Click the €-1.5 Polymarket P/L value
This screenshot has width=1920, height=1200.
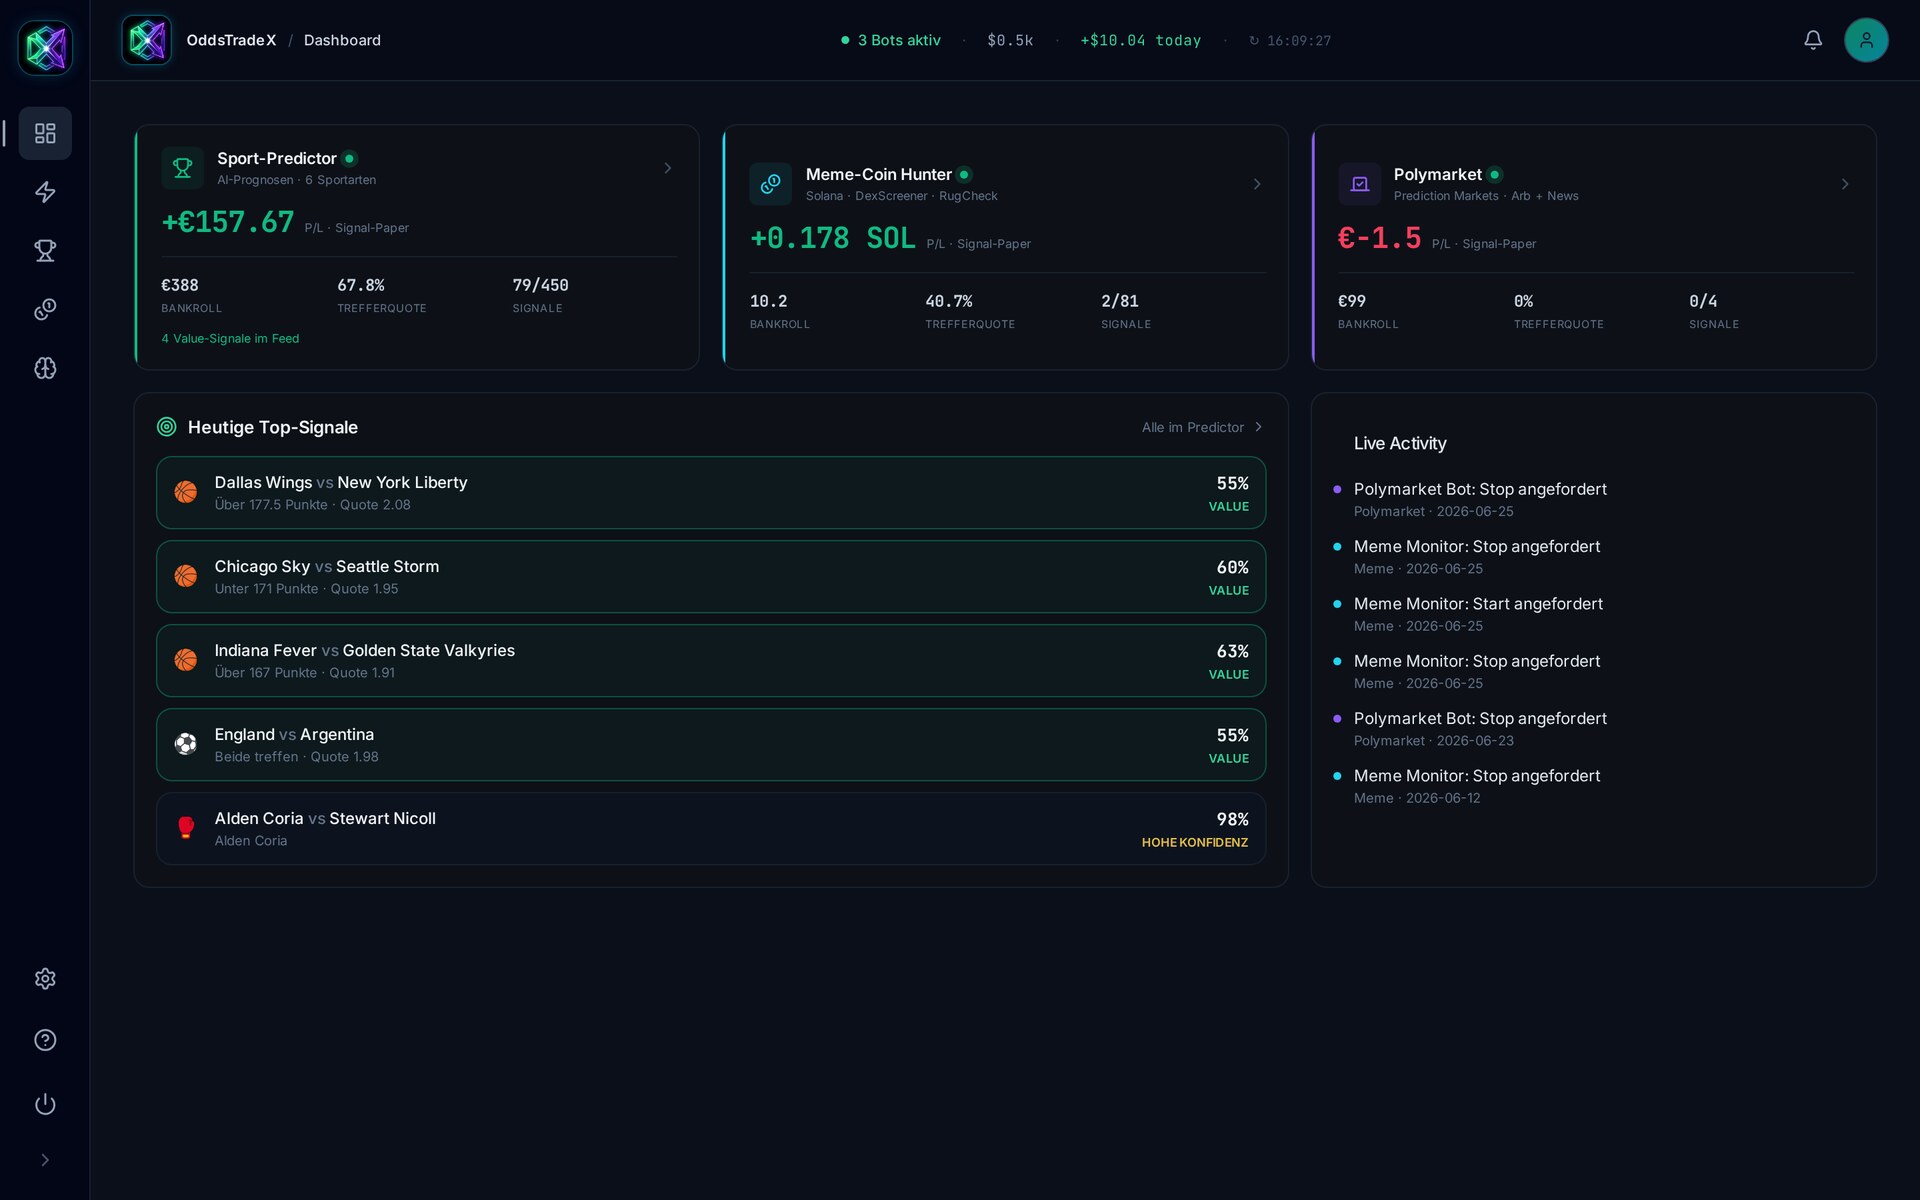coord(1380,238)
